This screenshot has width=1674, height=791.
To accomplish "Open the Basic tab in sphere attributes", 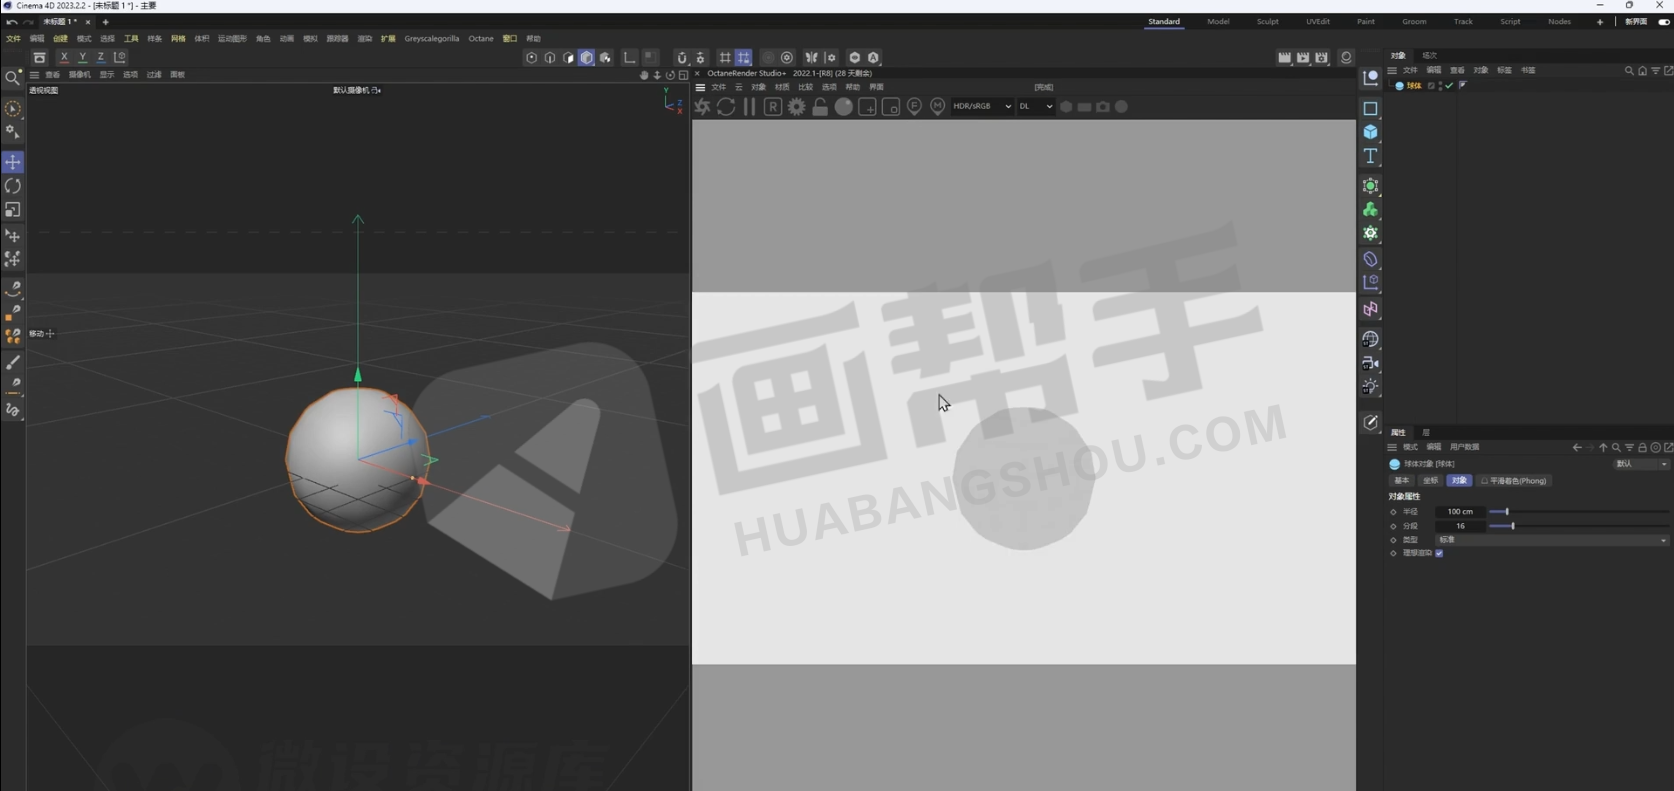I will pos(1402,481).
